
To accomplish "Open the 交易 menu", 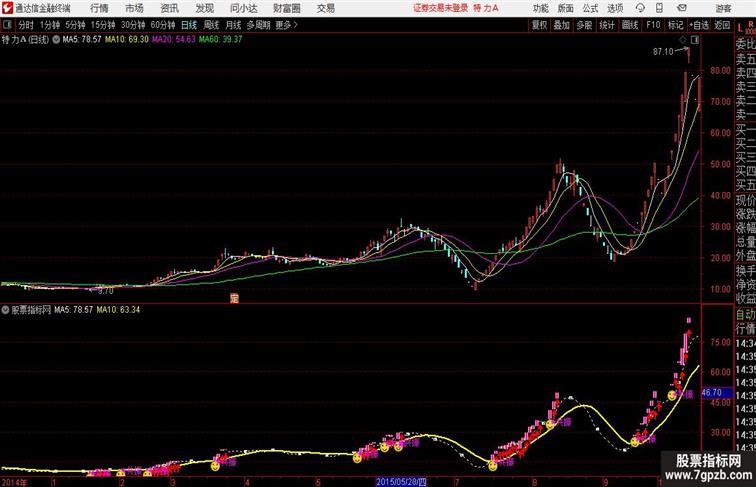I will 325,8.
